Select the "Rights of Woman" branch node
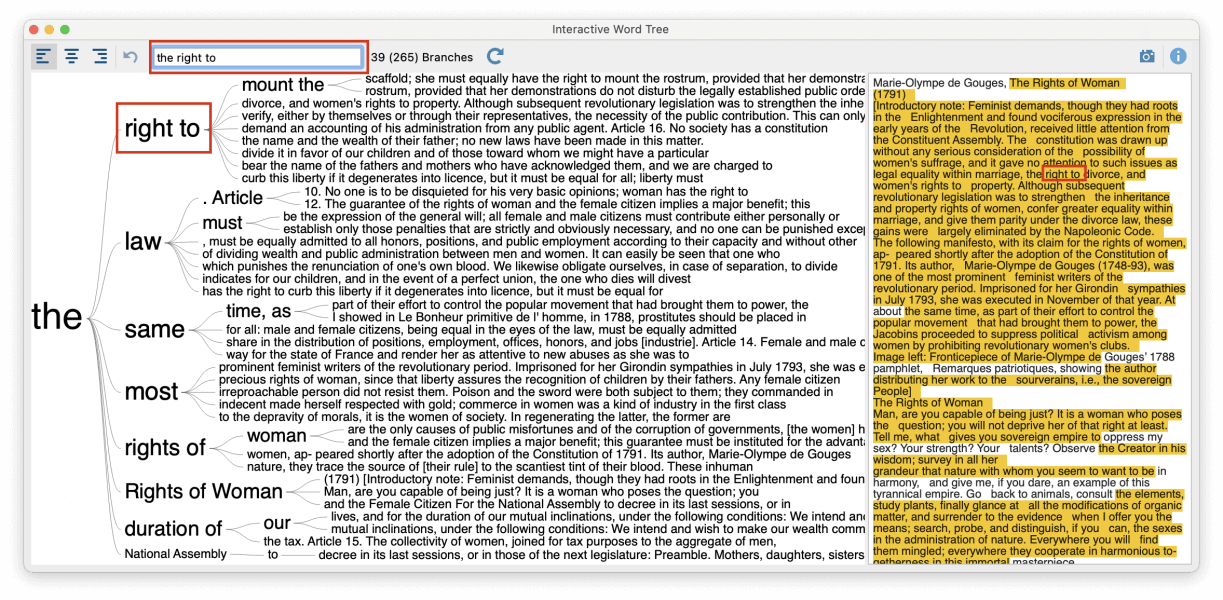The width and height of the screenshot is (1223, 600). (x=204, y=491)
